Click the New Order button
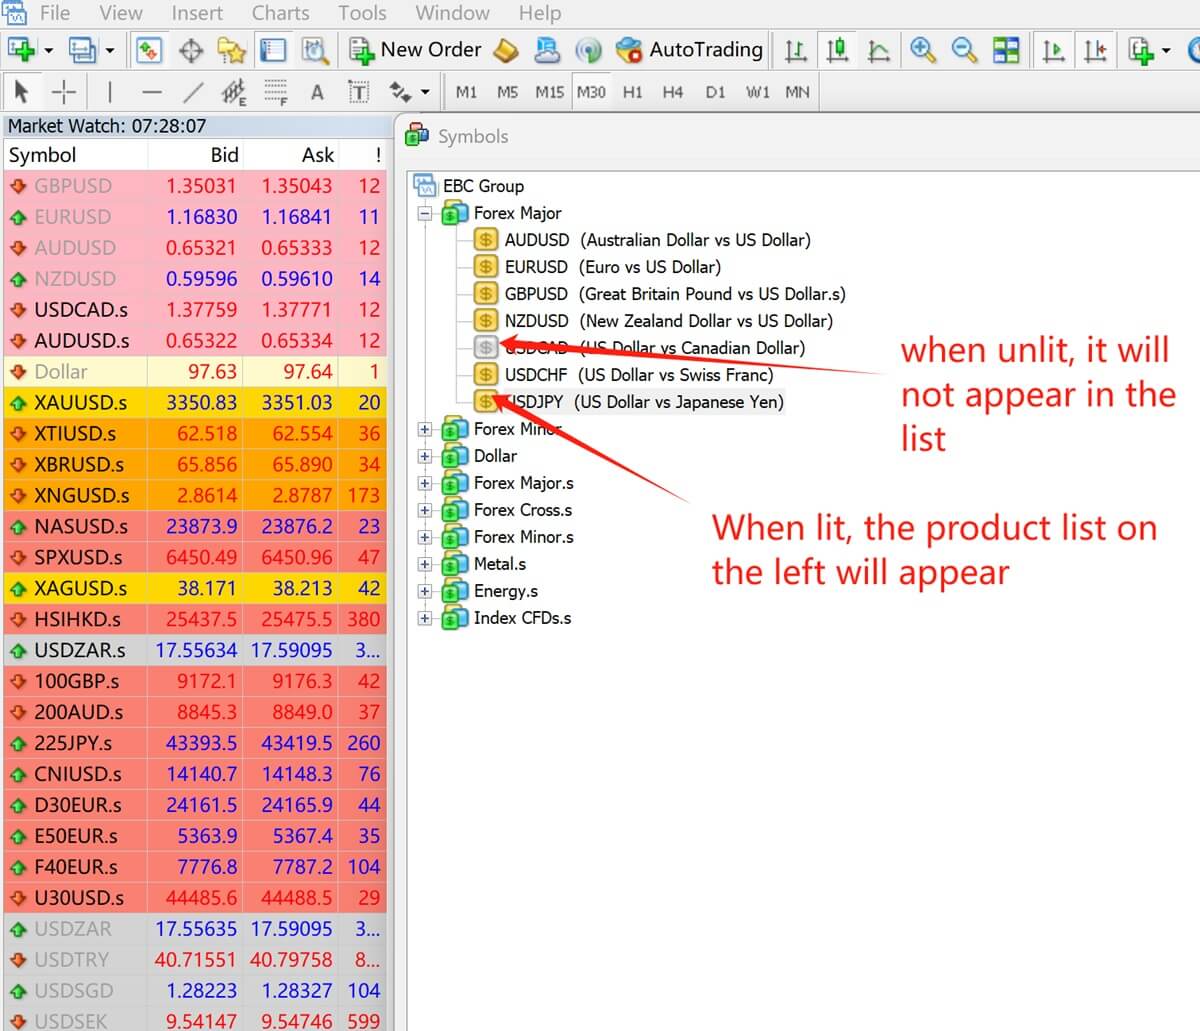This screenshot has width=1200, height=1031. (x=415, y=49)
